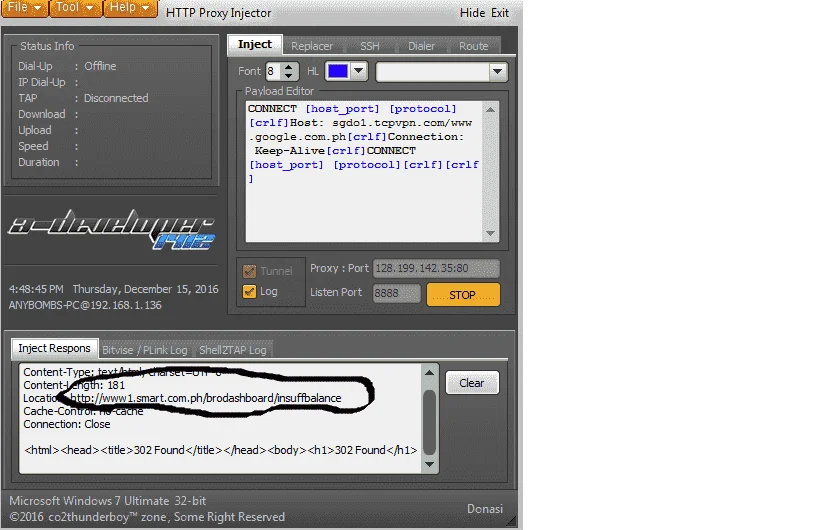Click the STOP button
816x530 pixels.
tap(463, 295)
